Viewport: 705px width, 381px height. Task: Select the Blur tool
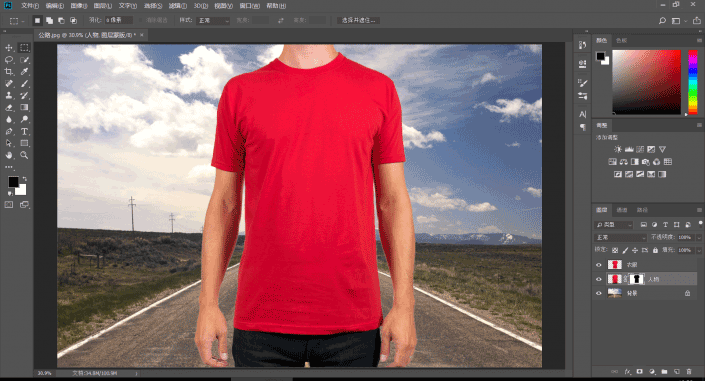point(9,119)
